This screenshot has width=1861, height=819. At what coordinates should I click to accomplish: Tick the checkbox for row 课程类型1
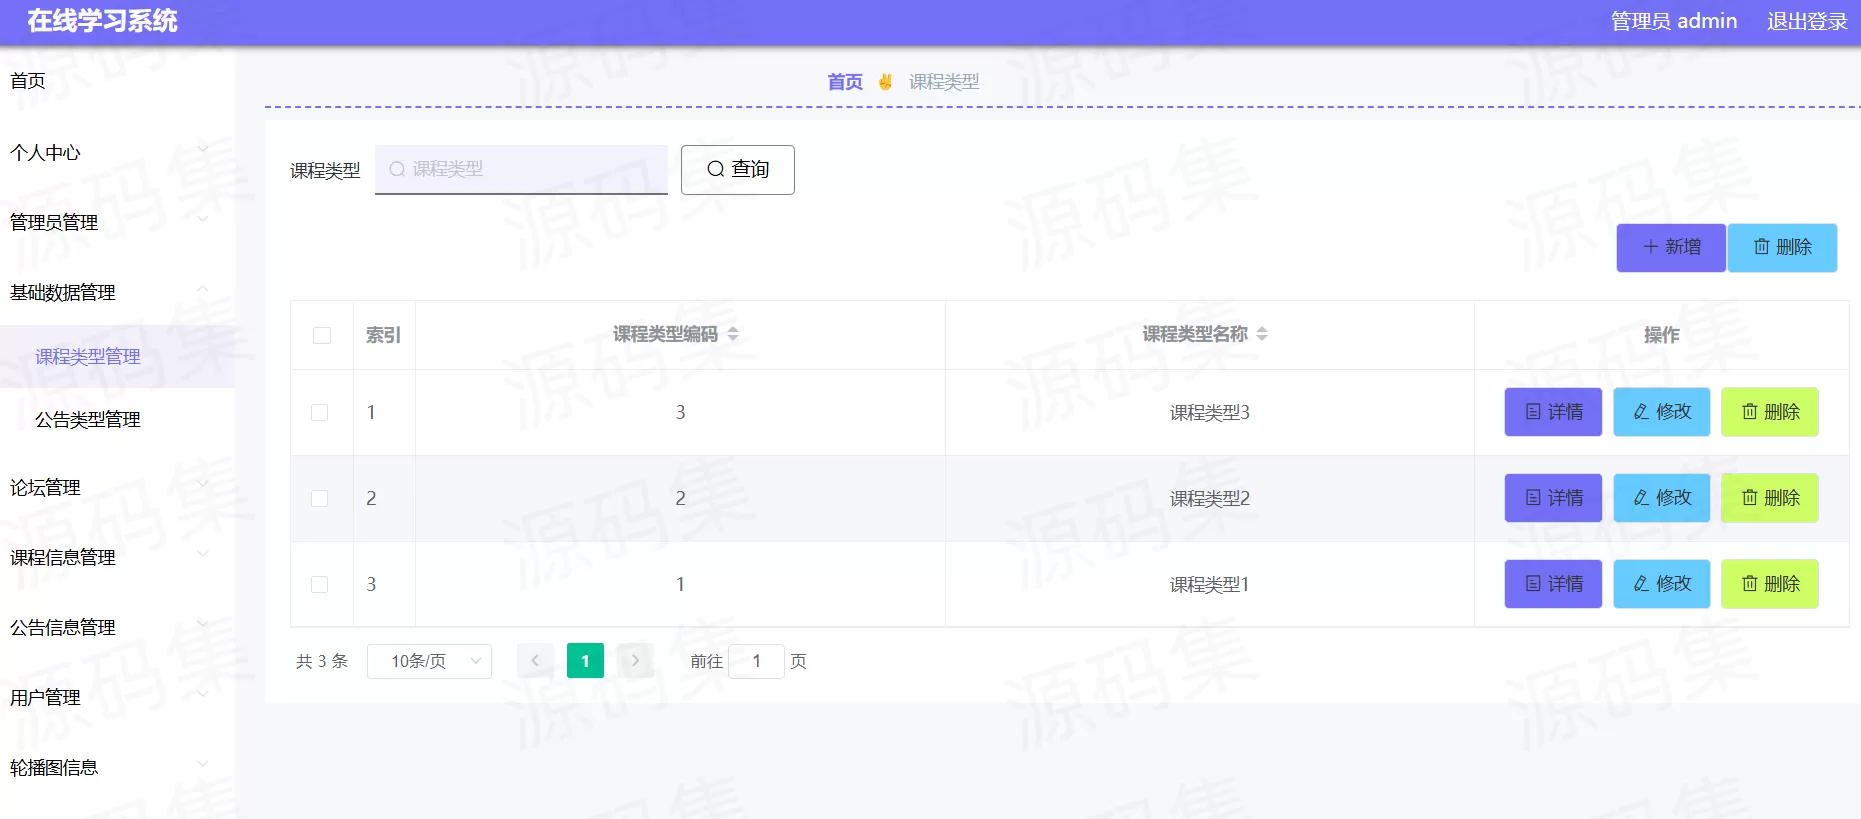320,584
